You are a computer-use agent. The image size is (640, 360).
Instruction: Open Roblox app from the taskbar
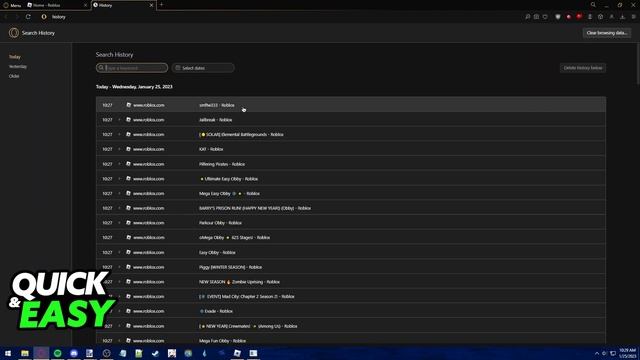click(237, 353)
